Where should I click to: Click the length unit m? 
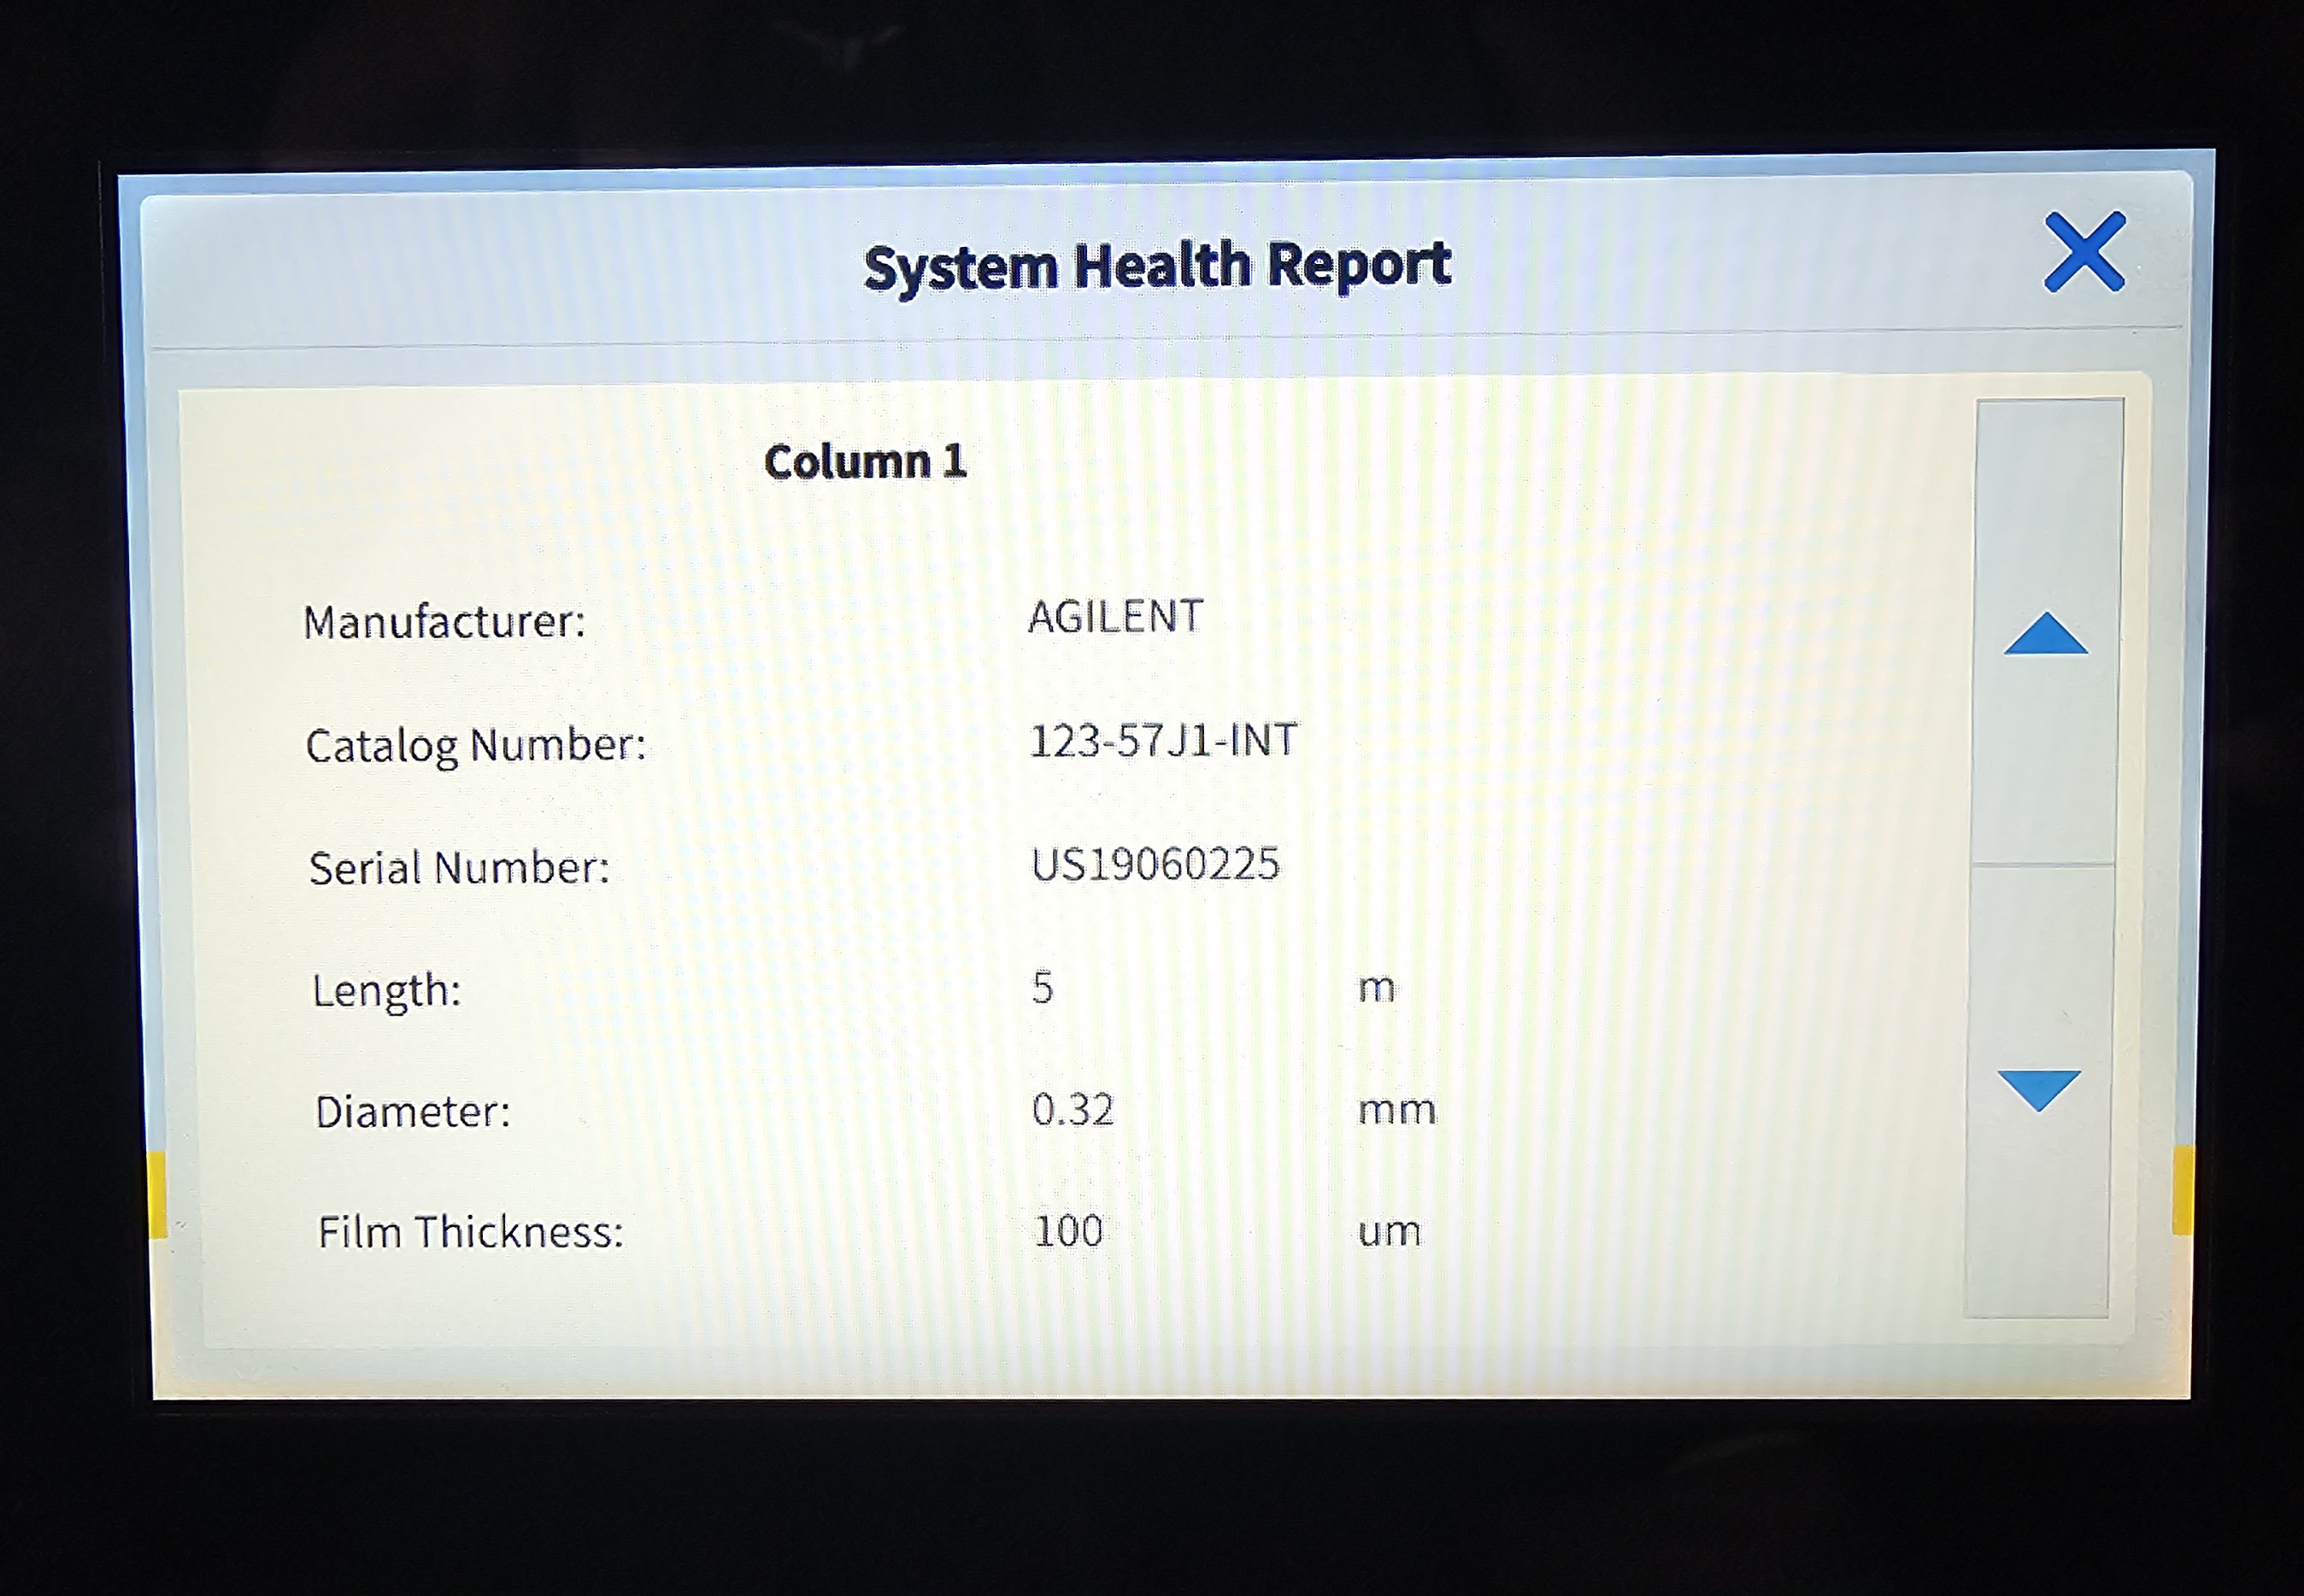[x=1376, y=989]
